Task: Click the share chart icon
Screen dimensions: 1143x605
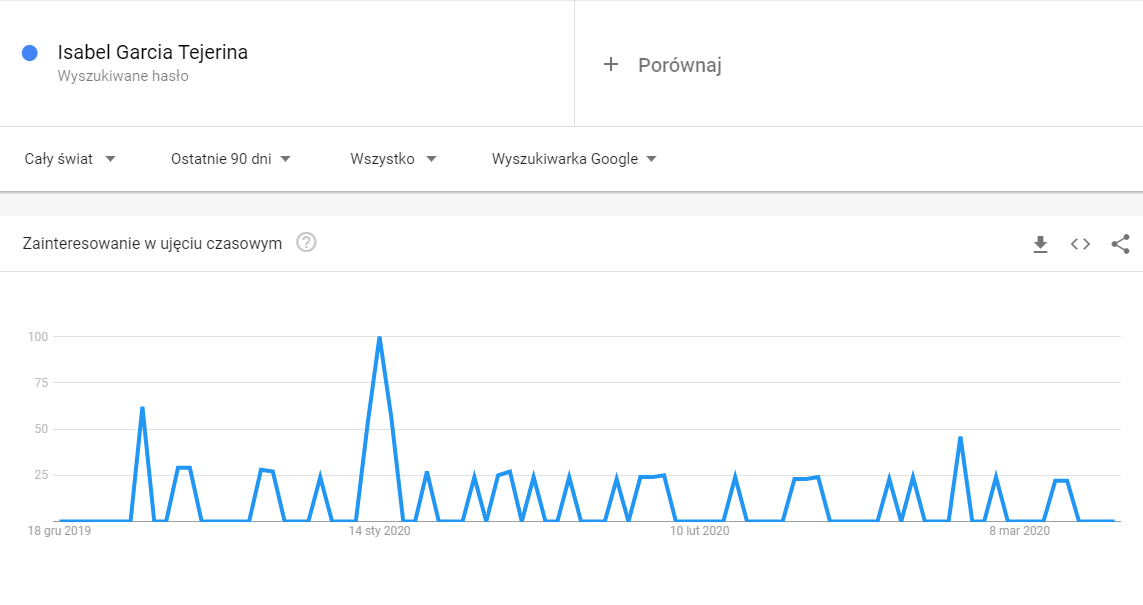Action: click(1120, 244)
